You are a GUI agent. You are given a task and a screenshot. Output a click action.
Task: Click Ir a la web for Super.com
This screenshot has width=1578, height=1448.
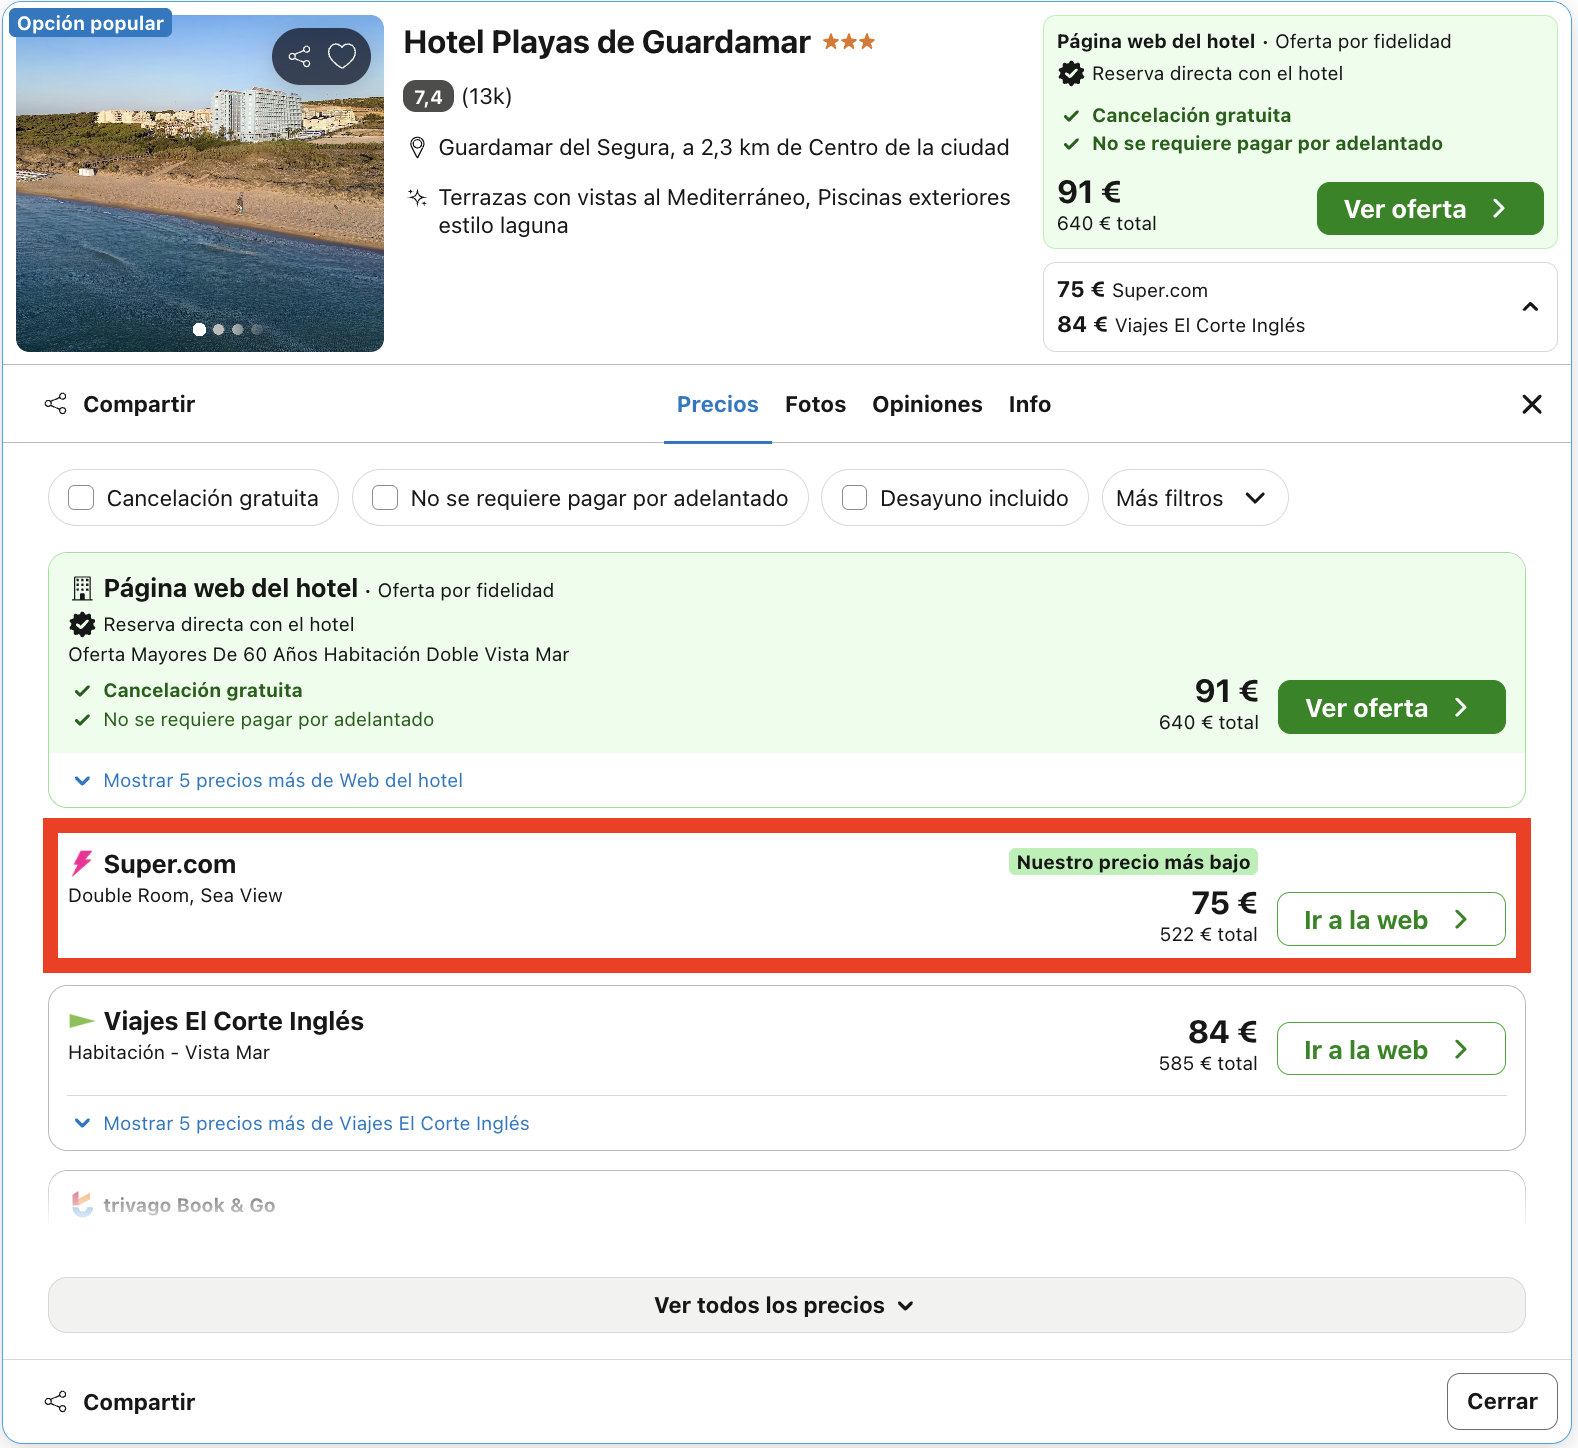coord(1392,919)
